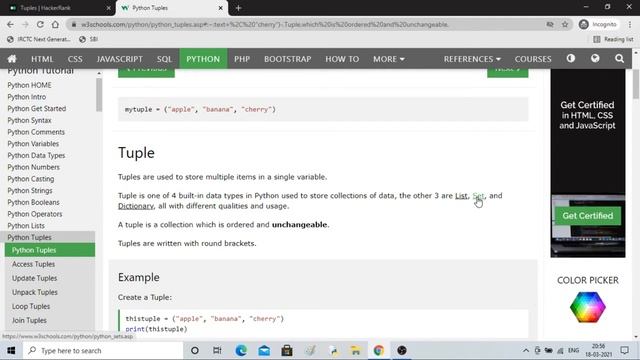Follow the Set link in paragraph

(x=478, y=196)
